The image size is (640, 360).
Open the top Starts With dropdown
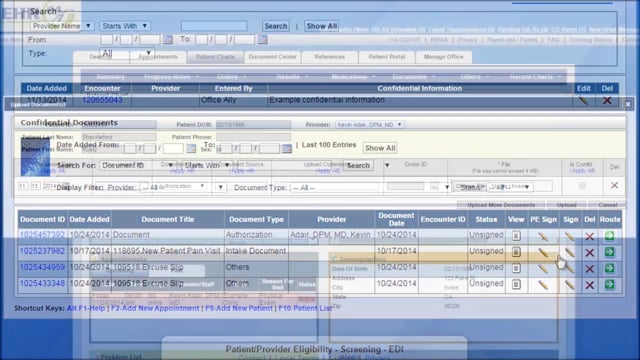[124, 26]
